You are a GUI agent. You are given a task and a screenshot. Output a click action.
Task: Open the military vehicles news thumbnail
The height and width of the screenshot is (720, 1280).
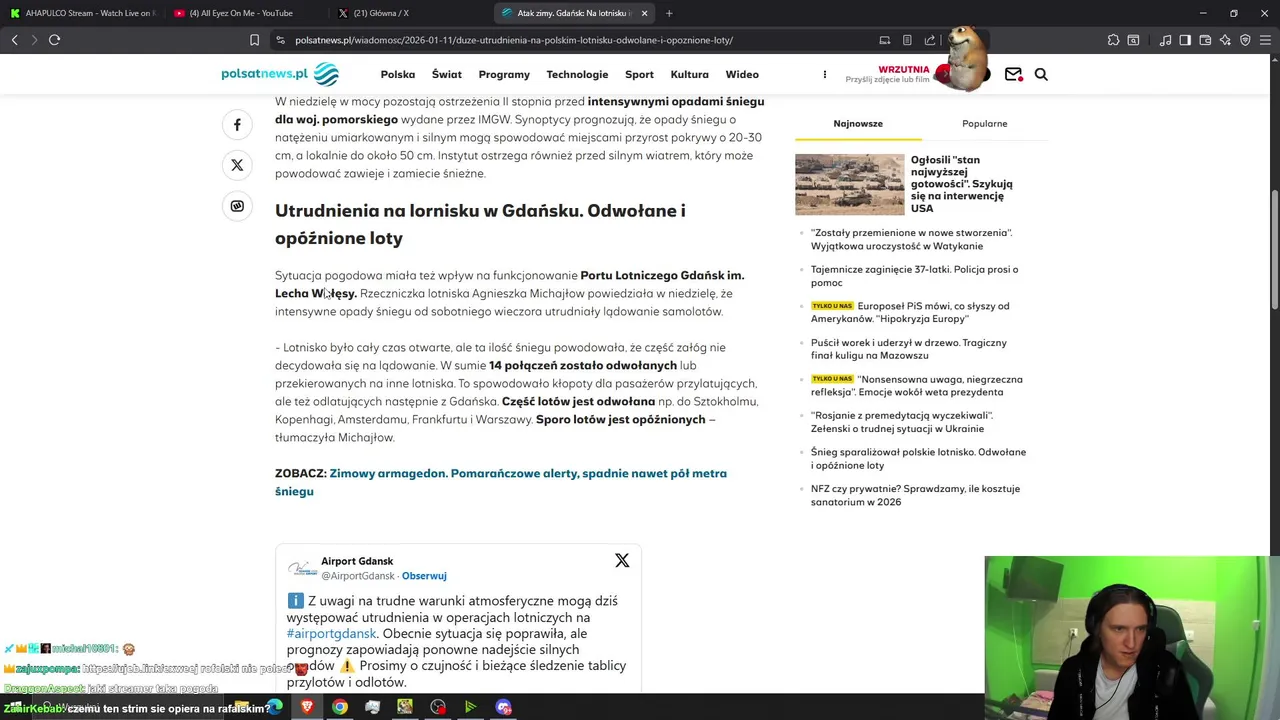850,184
